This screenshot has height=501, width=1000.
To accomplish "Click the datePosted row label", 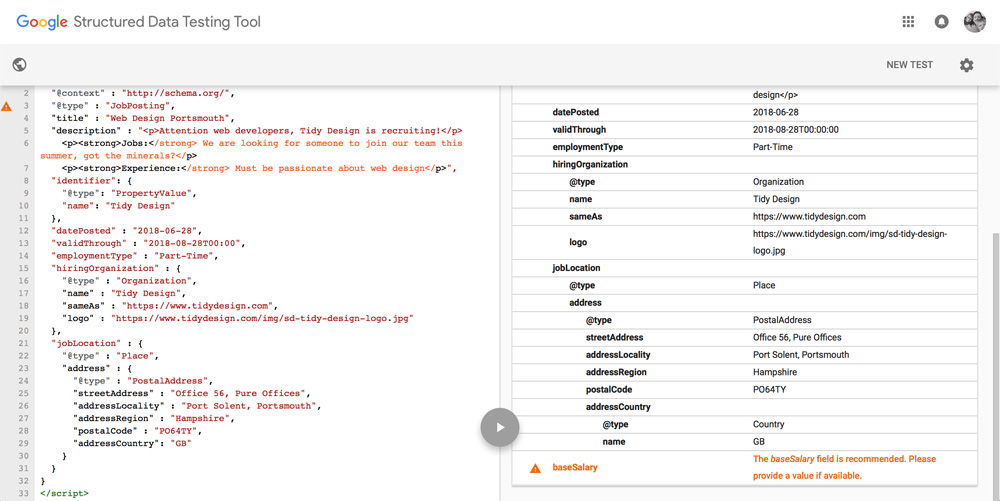I will [x=575, y=112].
